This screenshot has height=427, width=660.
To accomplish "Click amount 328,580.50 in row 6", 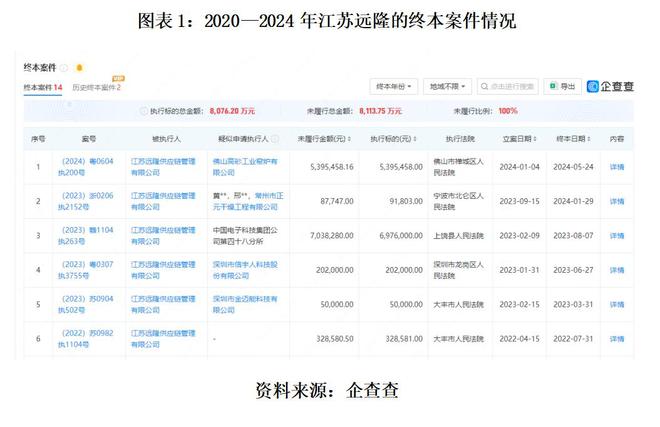I will point(335,339).
